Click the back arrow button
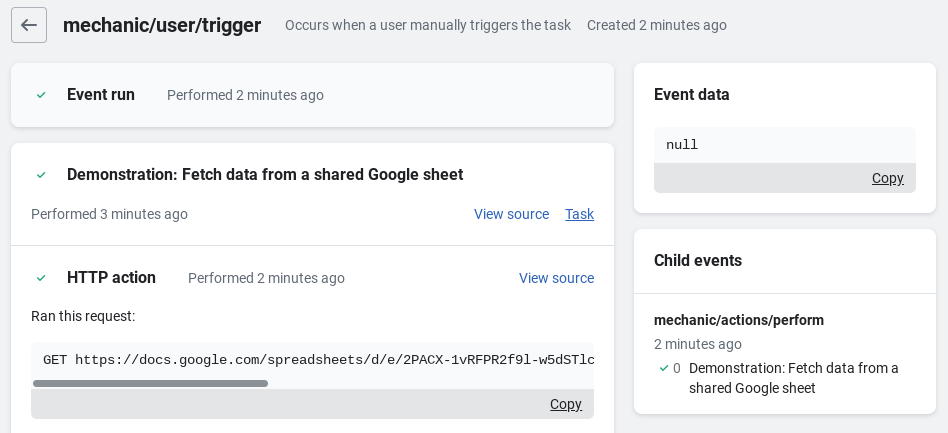This screenshot has height=433, width=948. tap(29, 25)
